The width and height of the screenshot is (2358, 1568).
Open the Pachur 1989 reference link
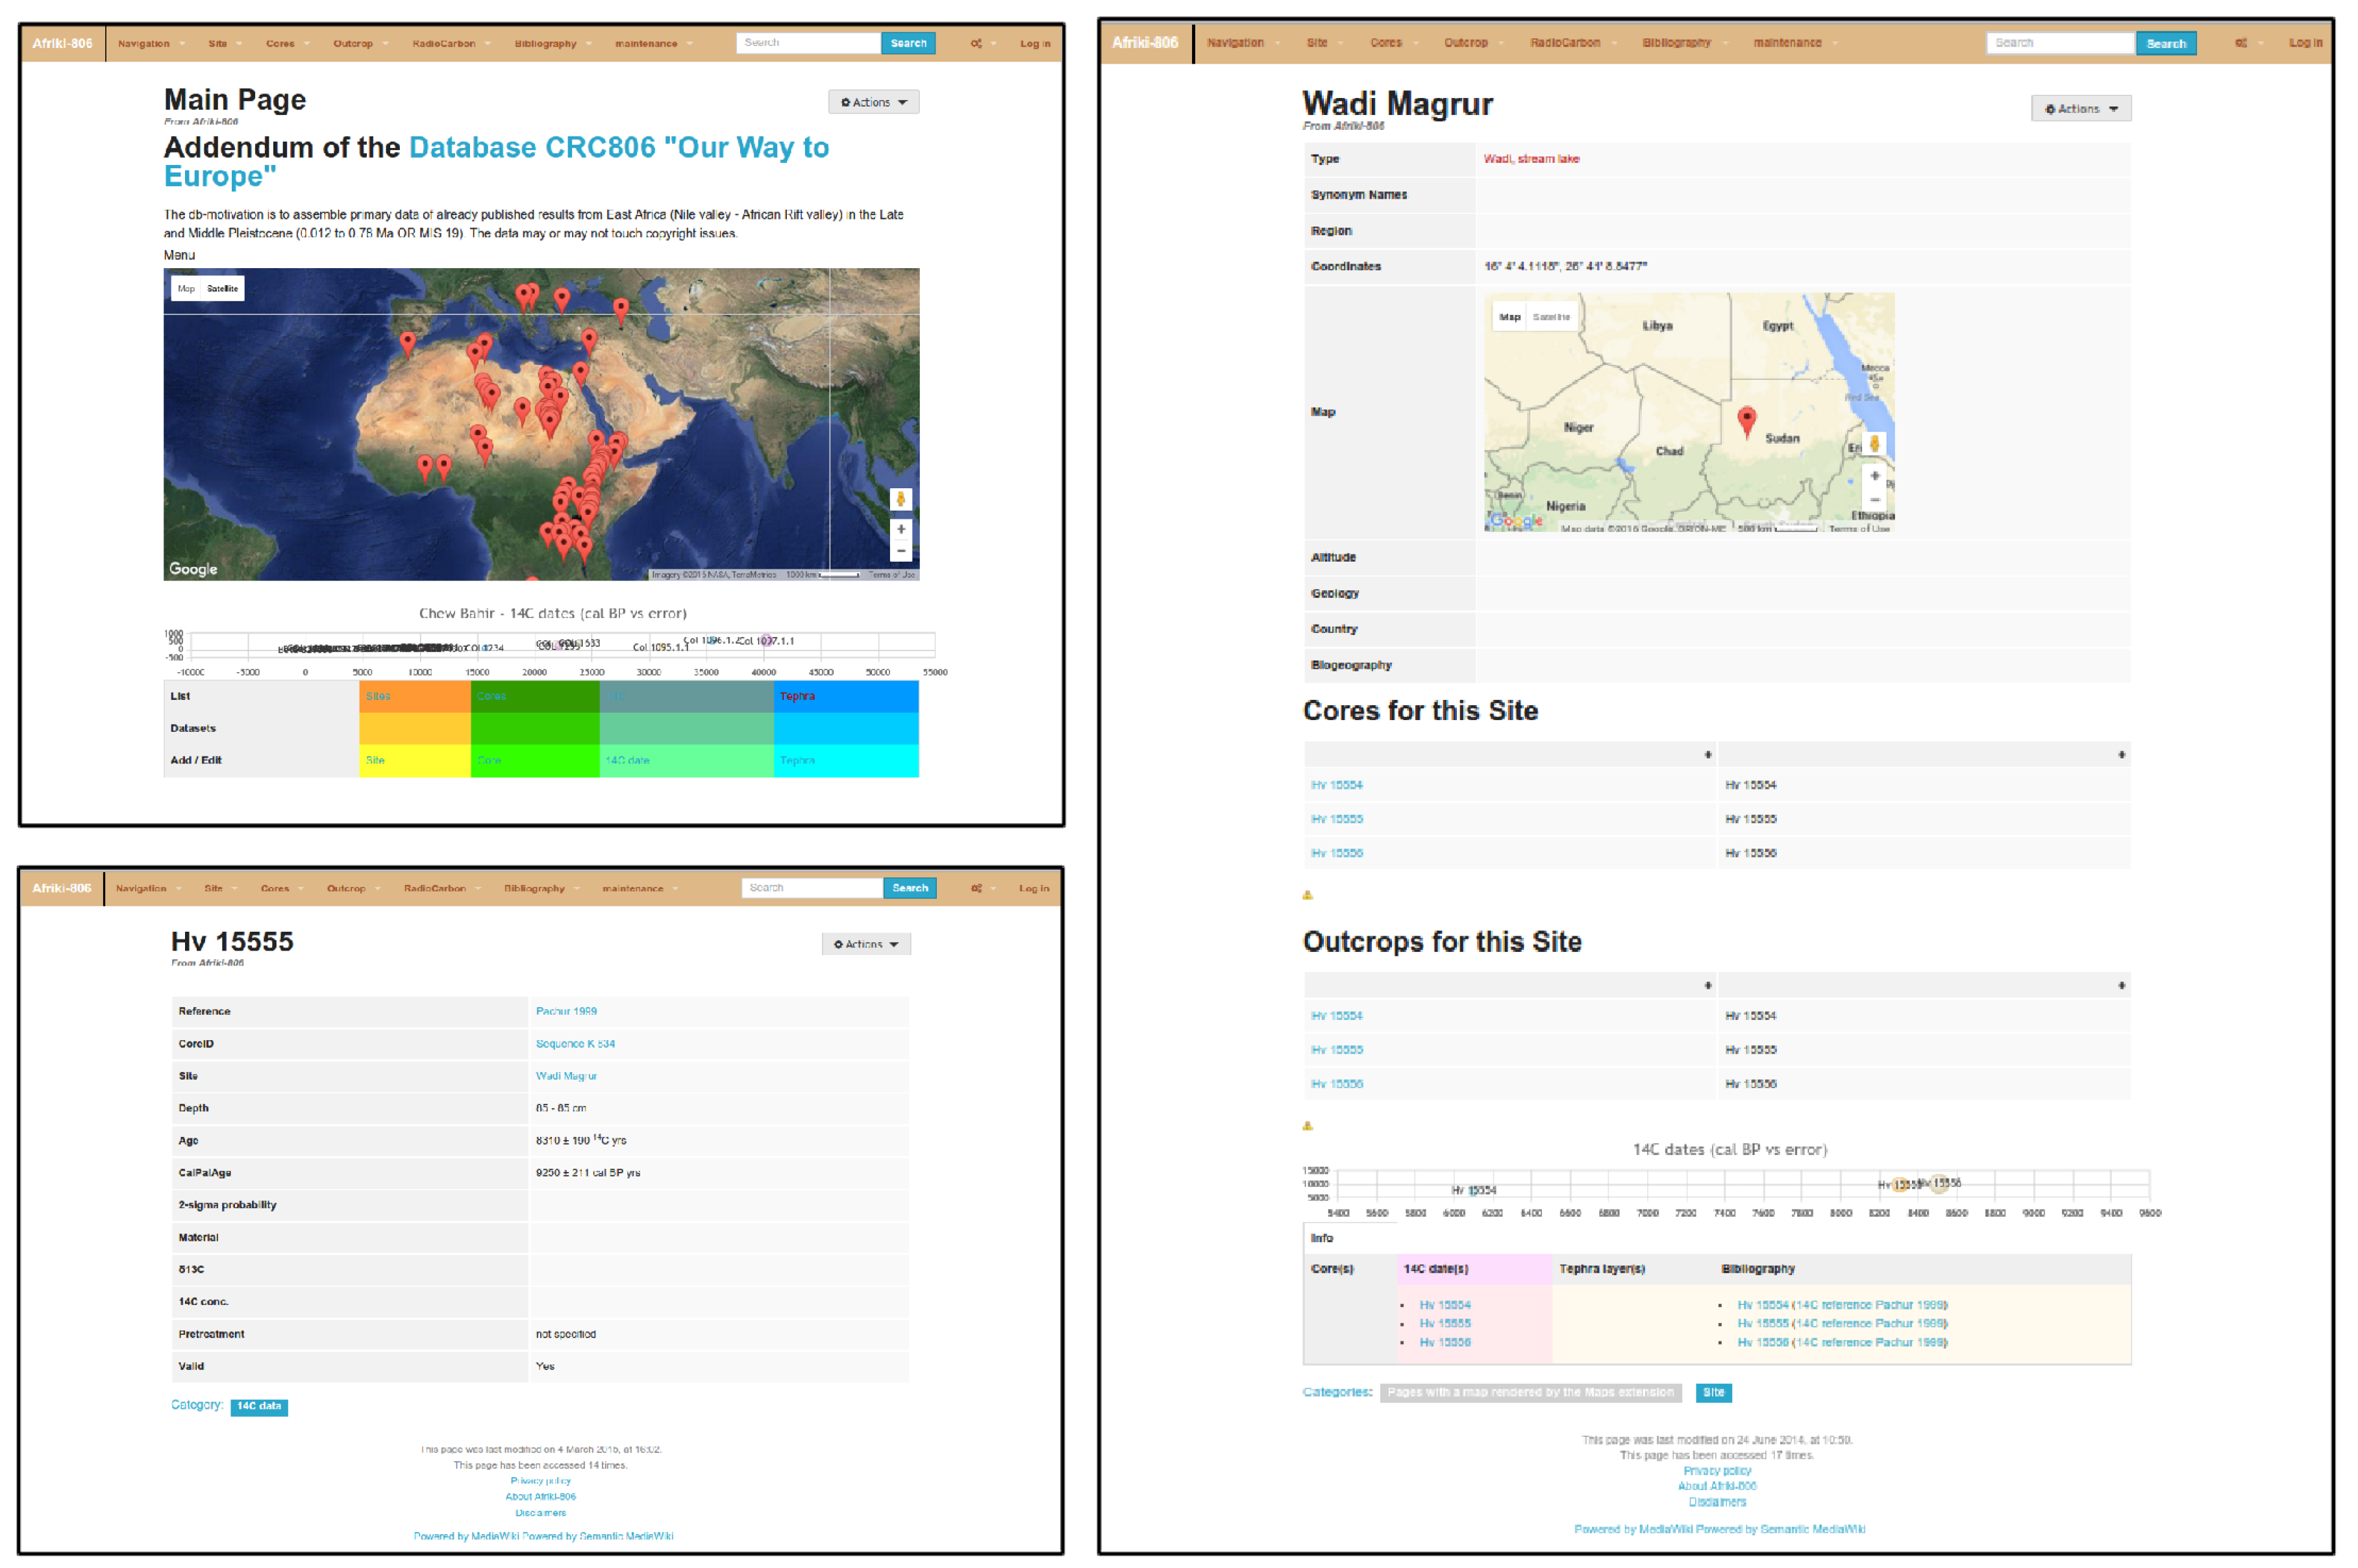click(x=566, y=1011)
